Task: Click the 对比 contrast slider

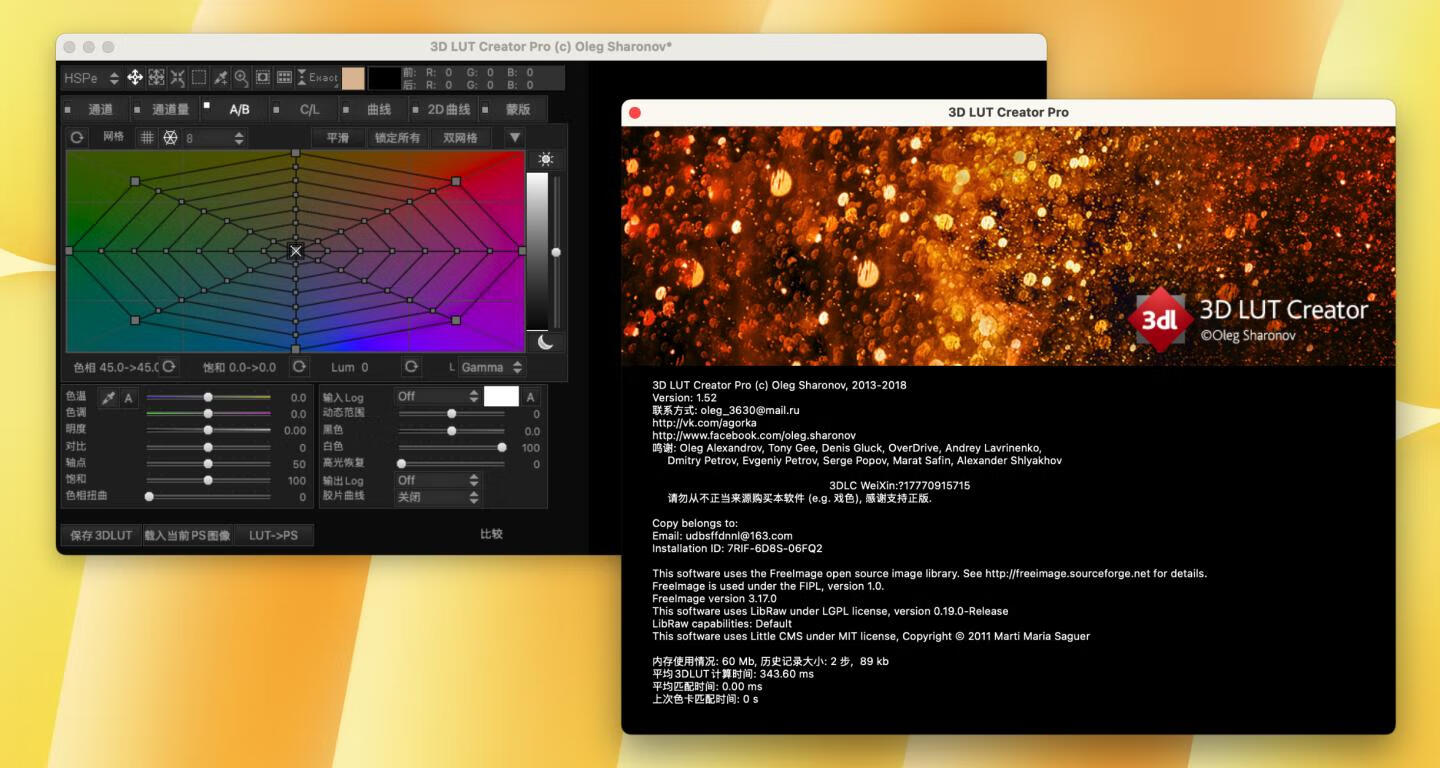Action: [x=208, y=447]
